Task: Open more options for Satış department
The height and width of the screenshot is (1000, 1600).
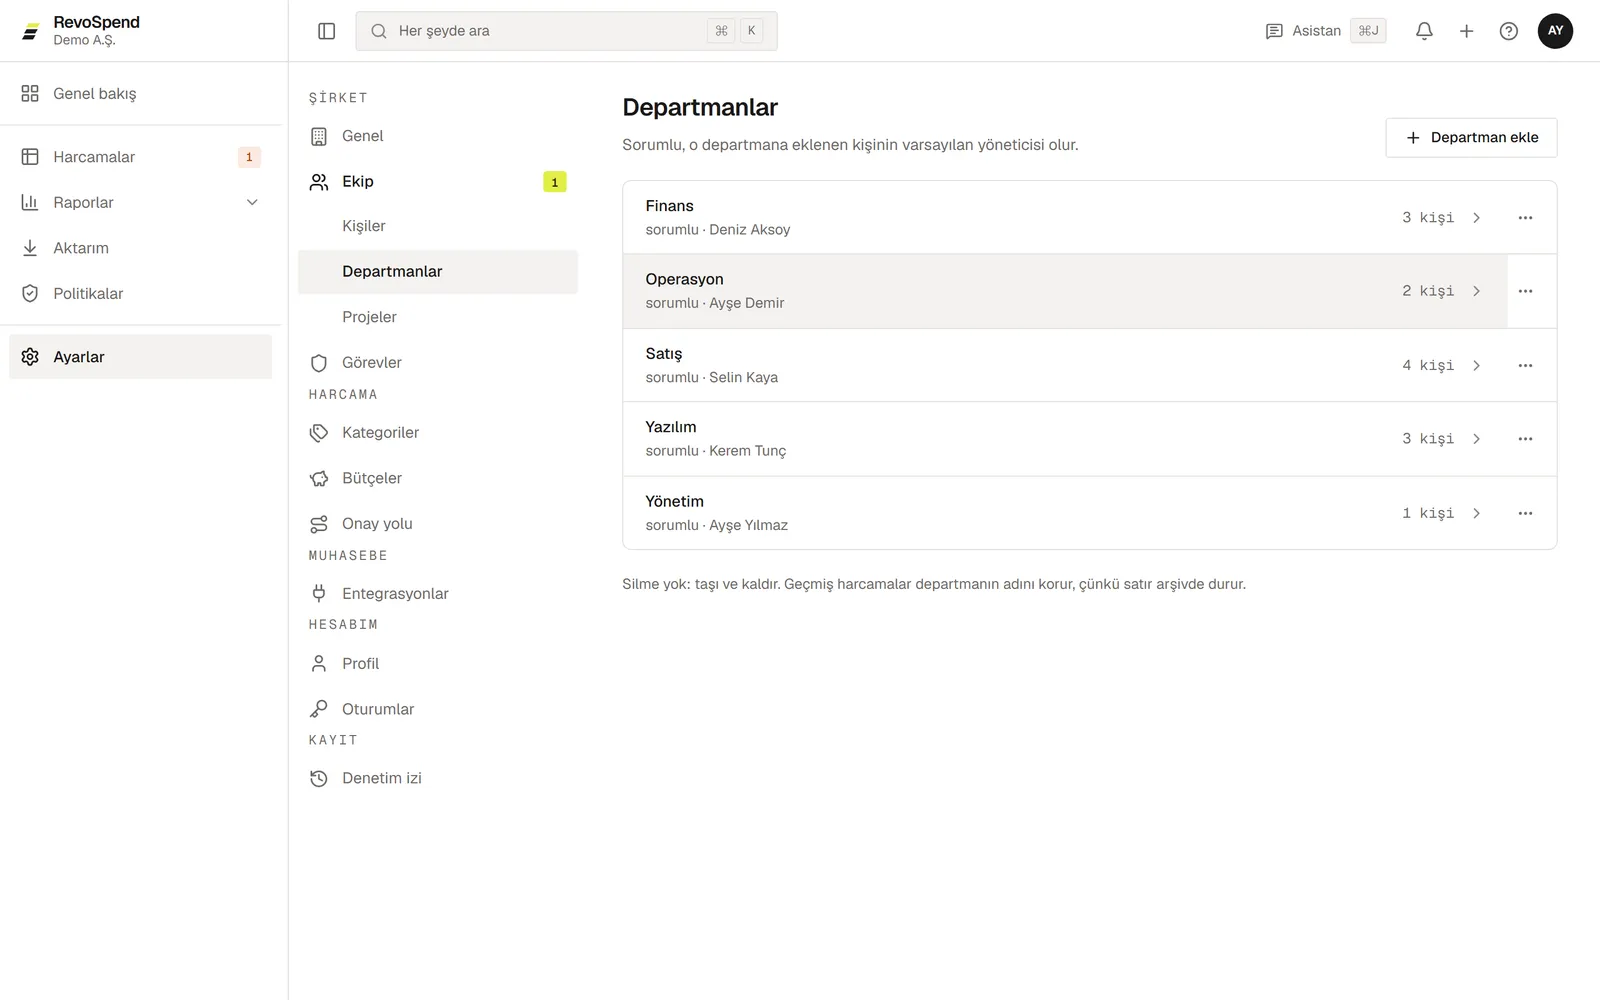Action: click(x=1525, y=366)
